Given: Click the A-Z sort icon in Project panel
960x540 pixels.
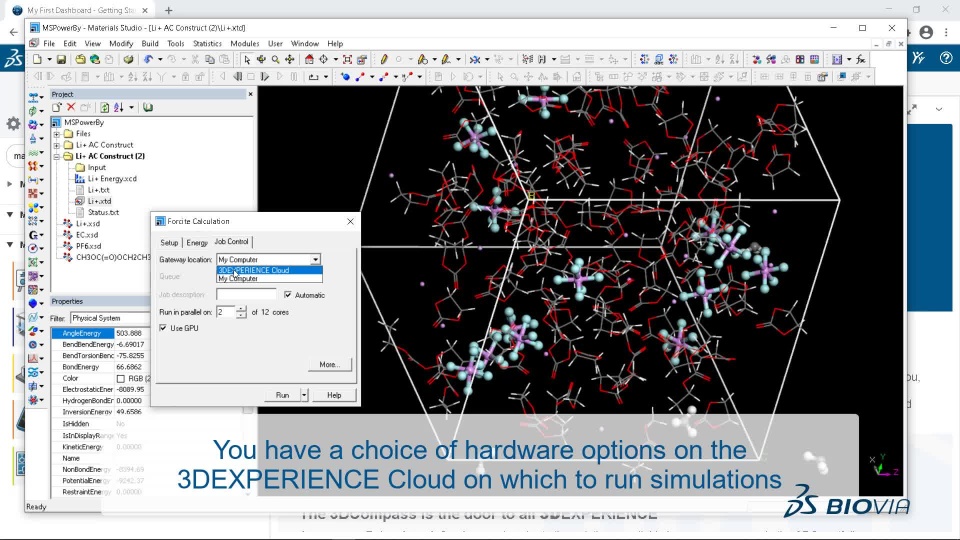Looking at the screenshot, I should 118,107.
